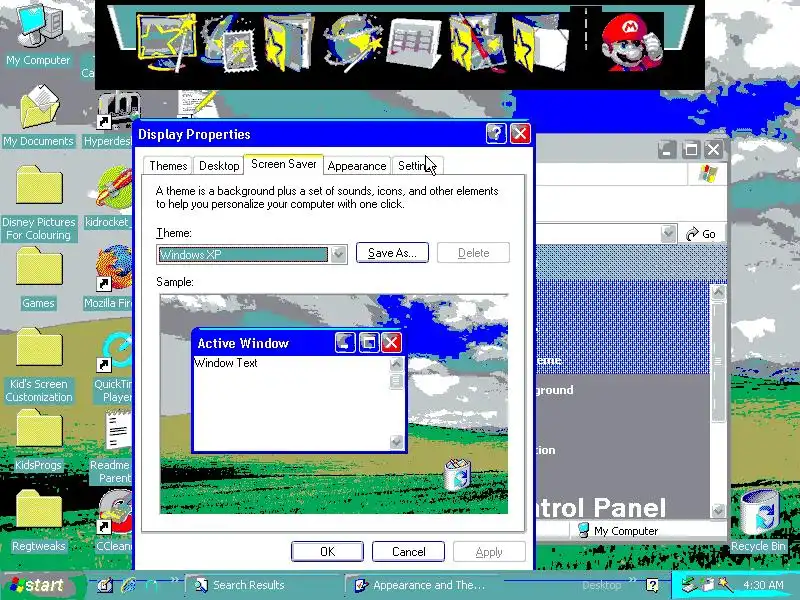800x600 pixels.
Task: Expand the Theme dropdown arrow
Action: click(x=338, y=254)
